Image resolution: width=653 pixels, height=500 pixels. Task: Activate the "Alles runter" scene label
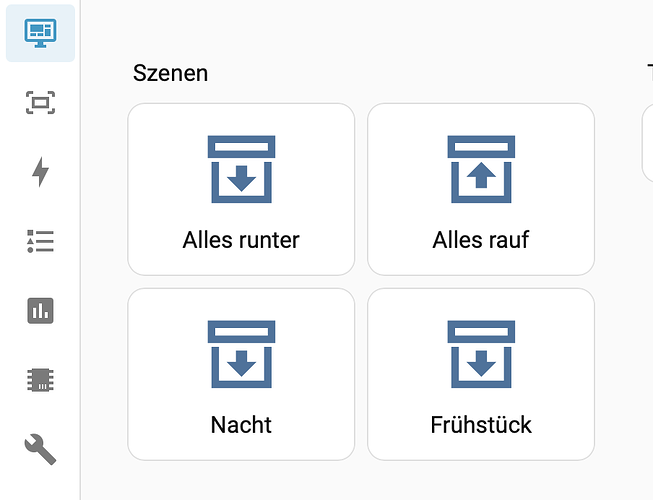(x=241, y=240)
